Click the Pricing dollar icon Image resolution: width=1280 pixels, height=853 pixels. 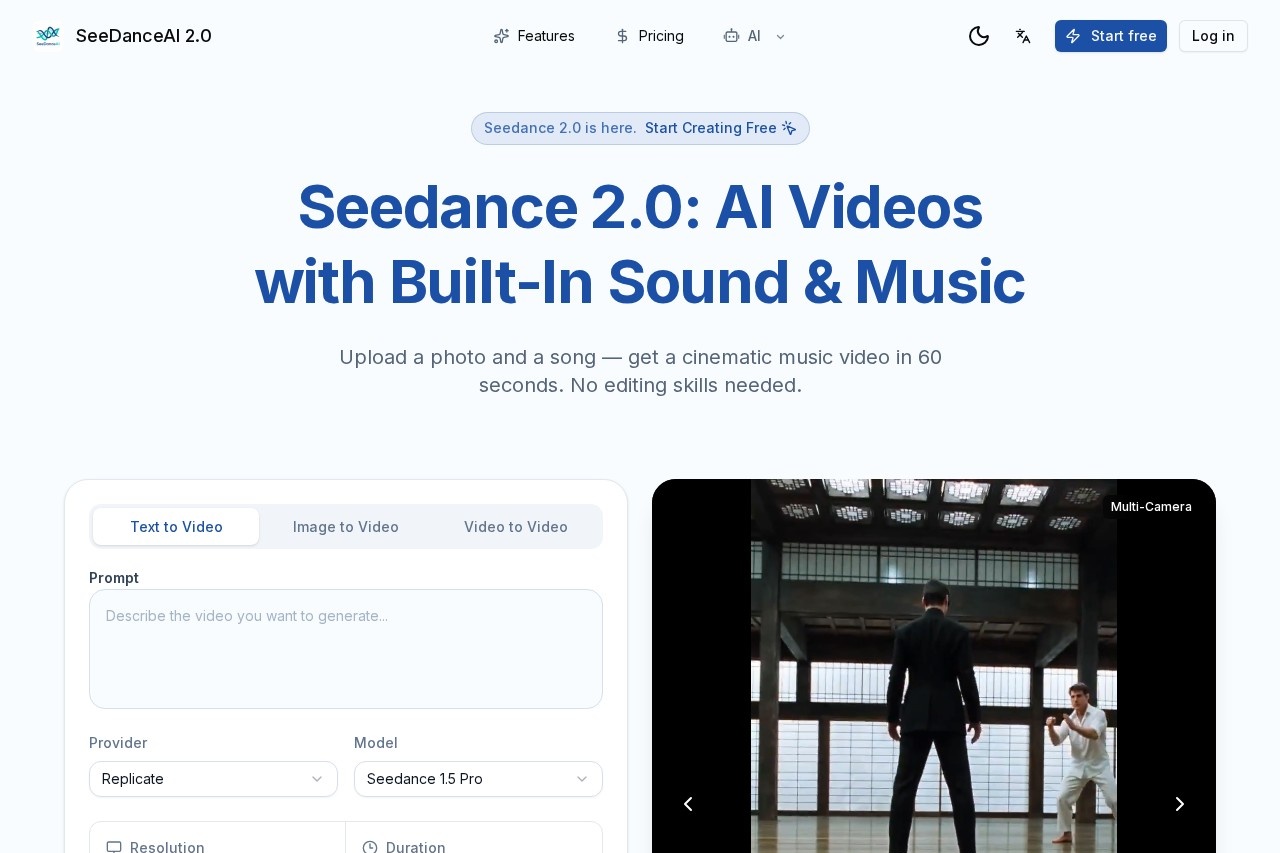(621, 36)
